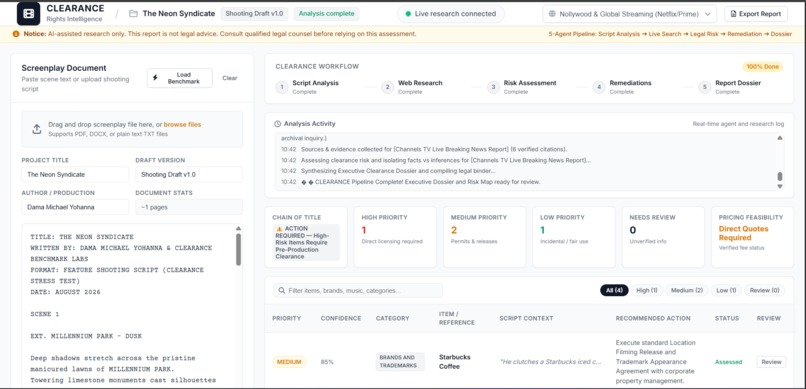This screenshot has height=389, width=806.
Task: Click the lightning bolt icon on Load Benchmark
Action: click(x=155, y=78)
